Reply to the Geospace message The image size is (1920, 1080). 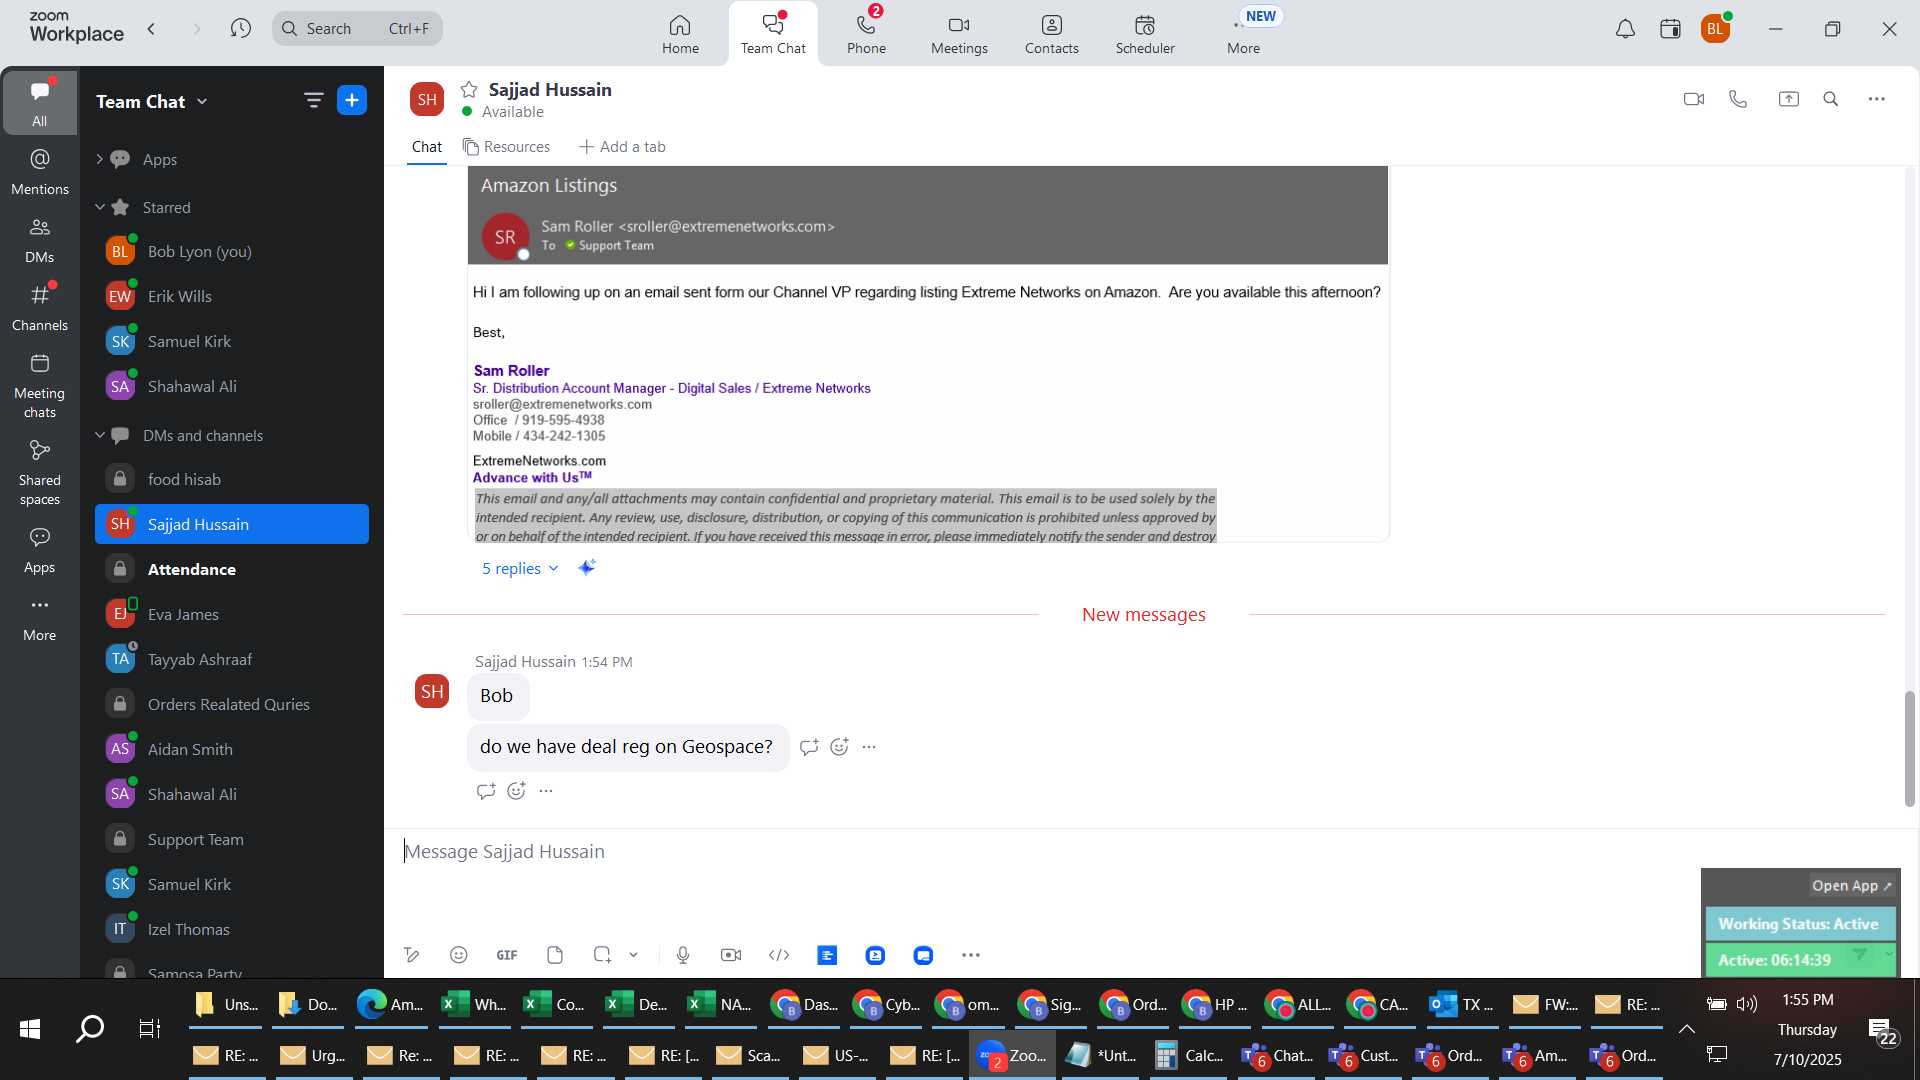(809, 747)
